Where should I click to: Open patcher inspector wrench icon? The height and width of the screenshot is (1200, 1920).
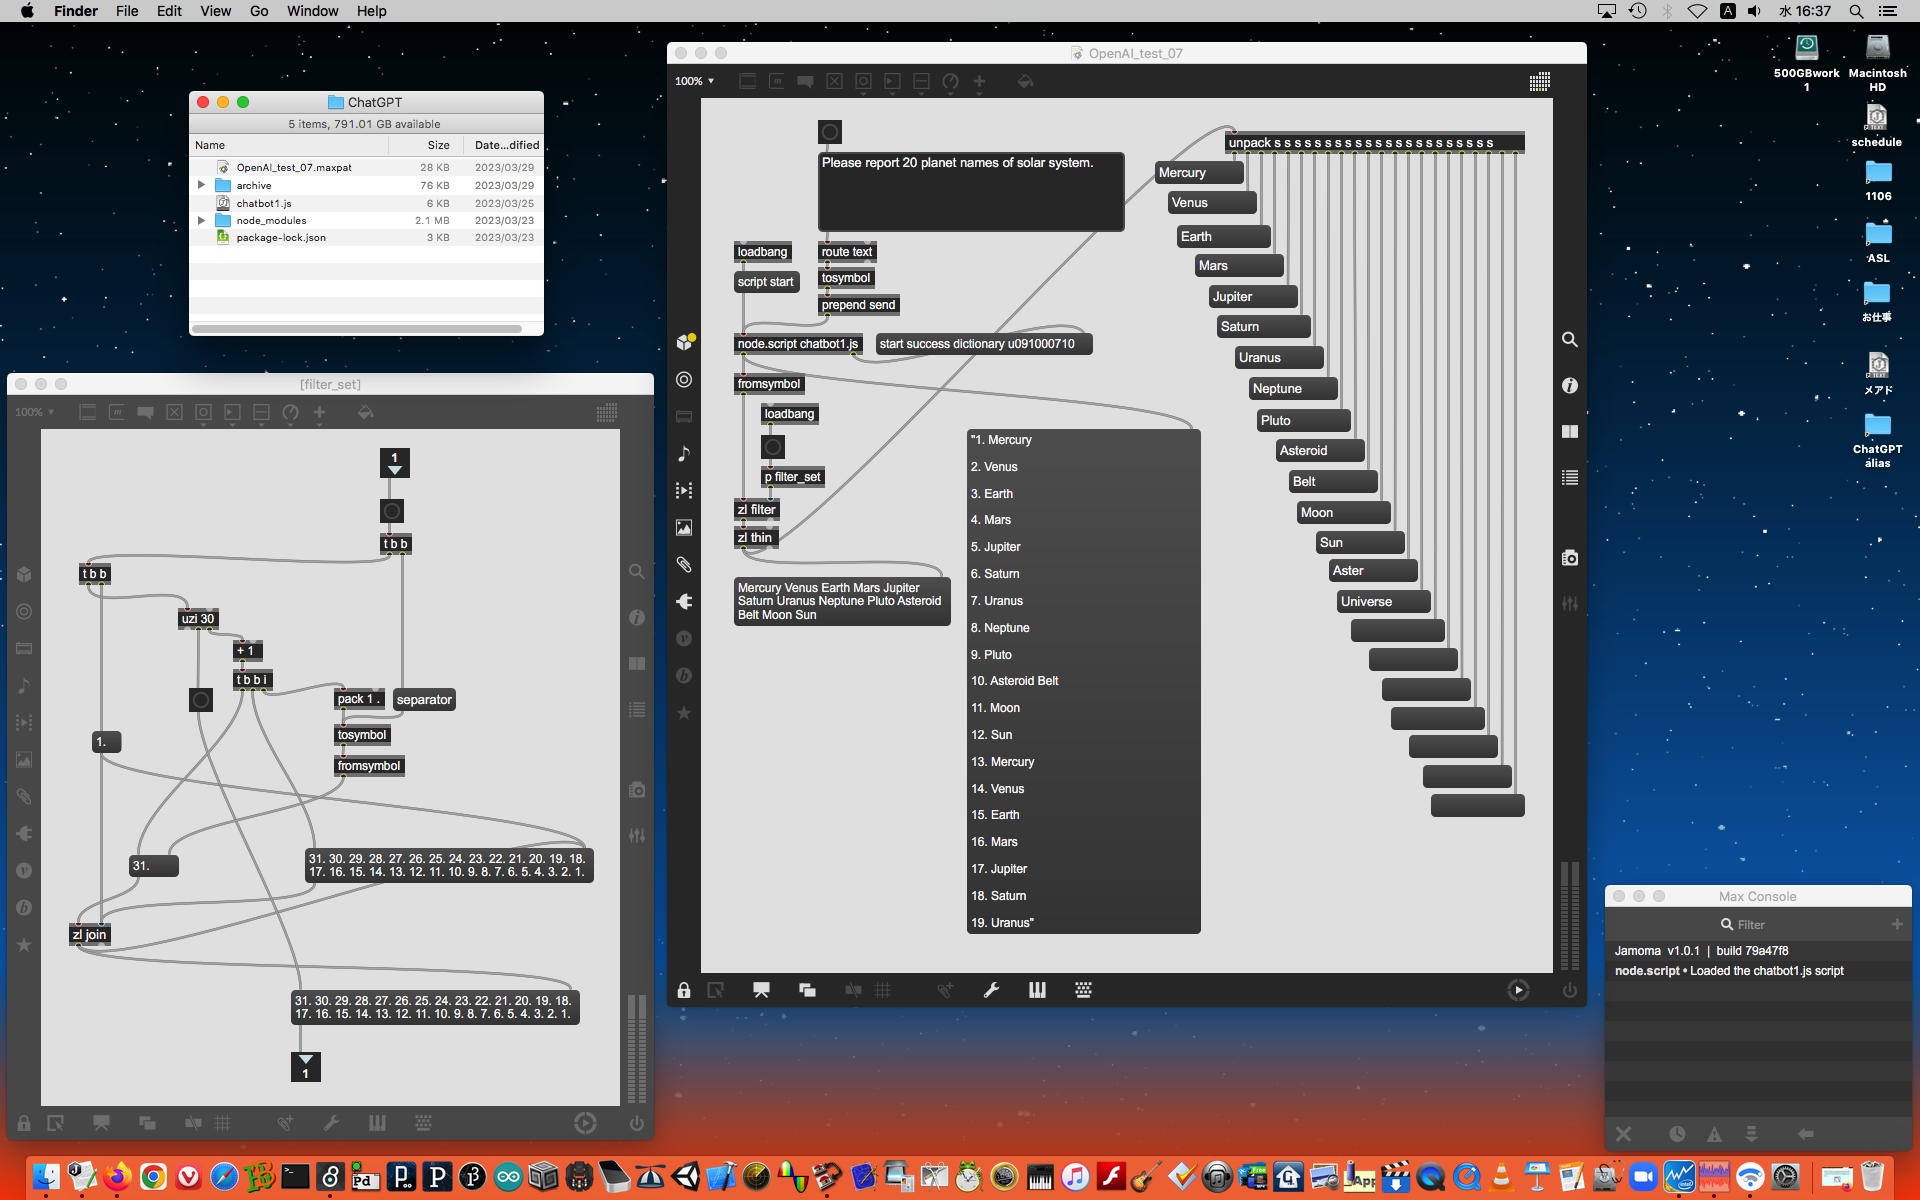991,990
